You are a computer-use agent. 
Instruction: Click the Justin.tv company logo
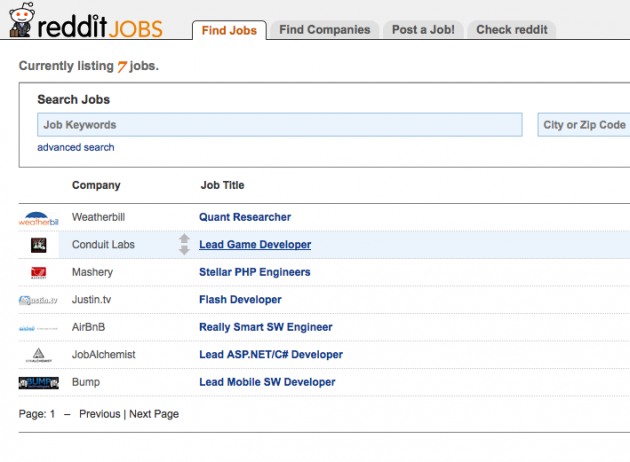[x=39, y=300]
